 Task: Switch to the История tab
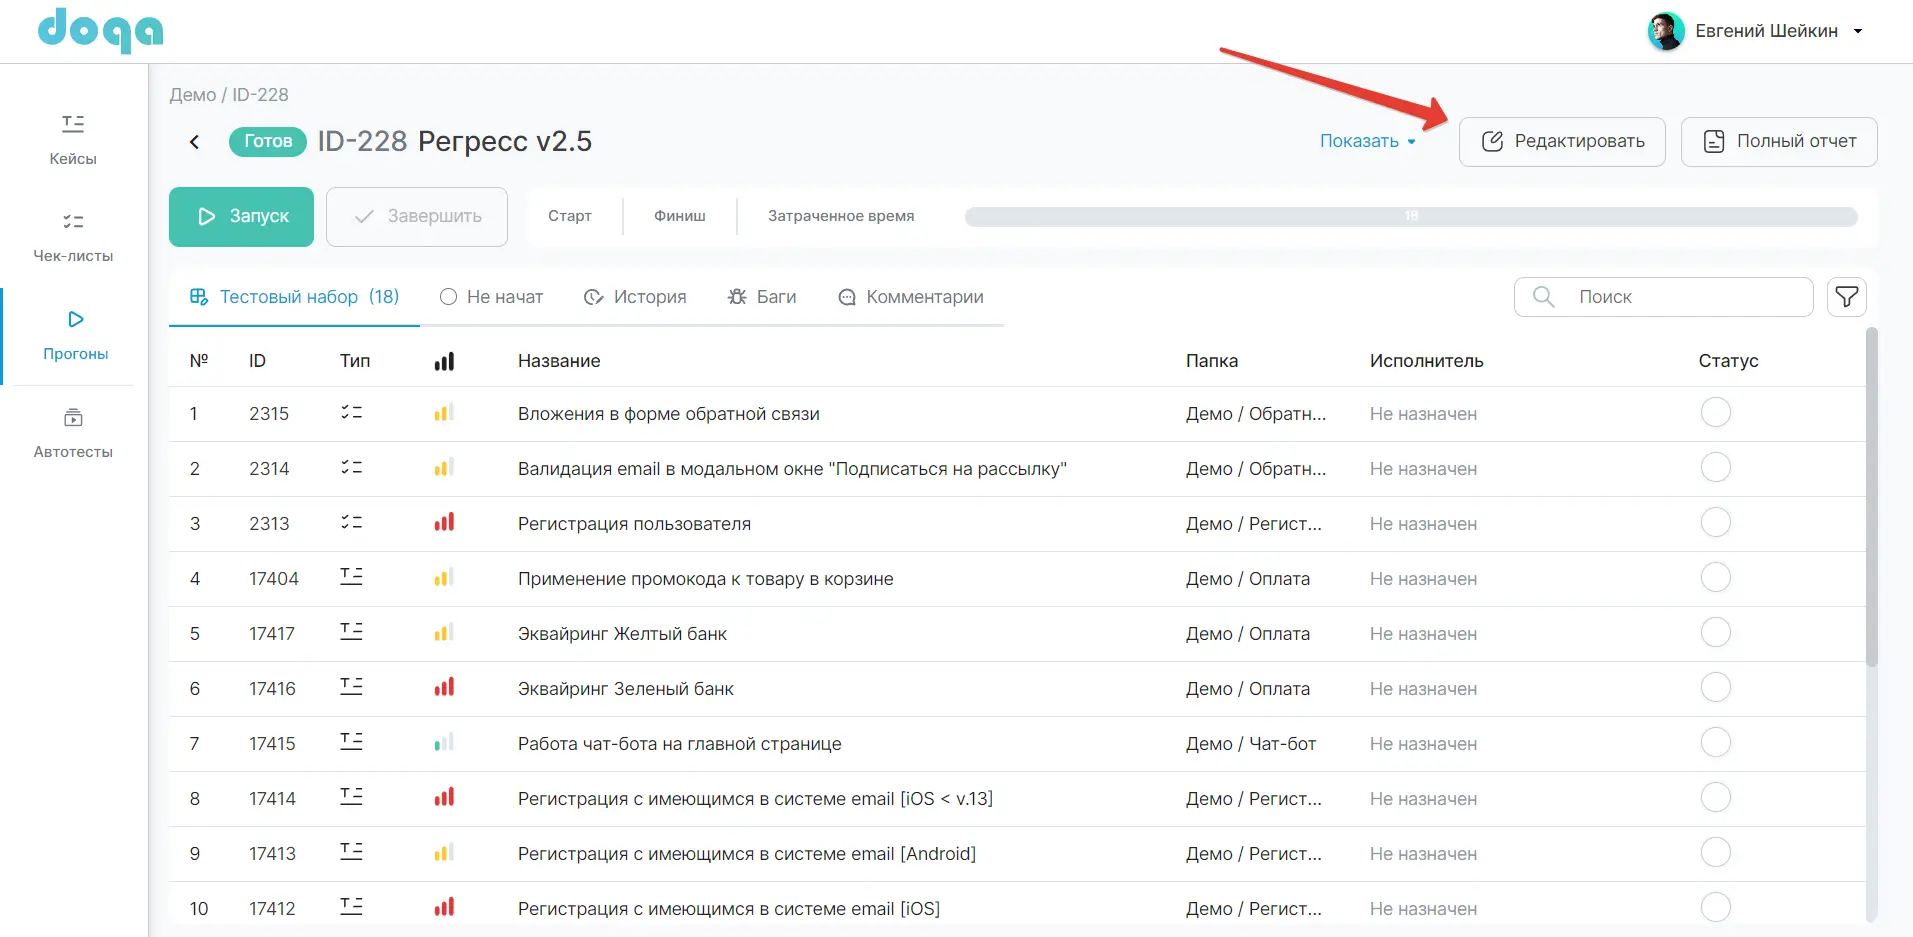635,297
